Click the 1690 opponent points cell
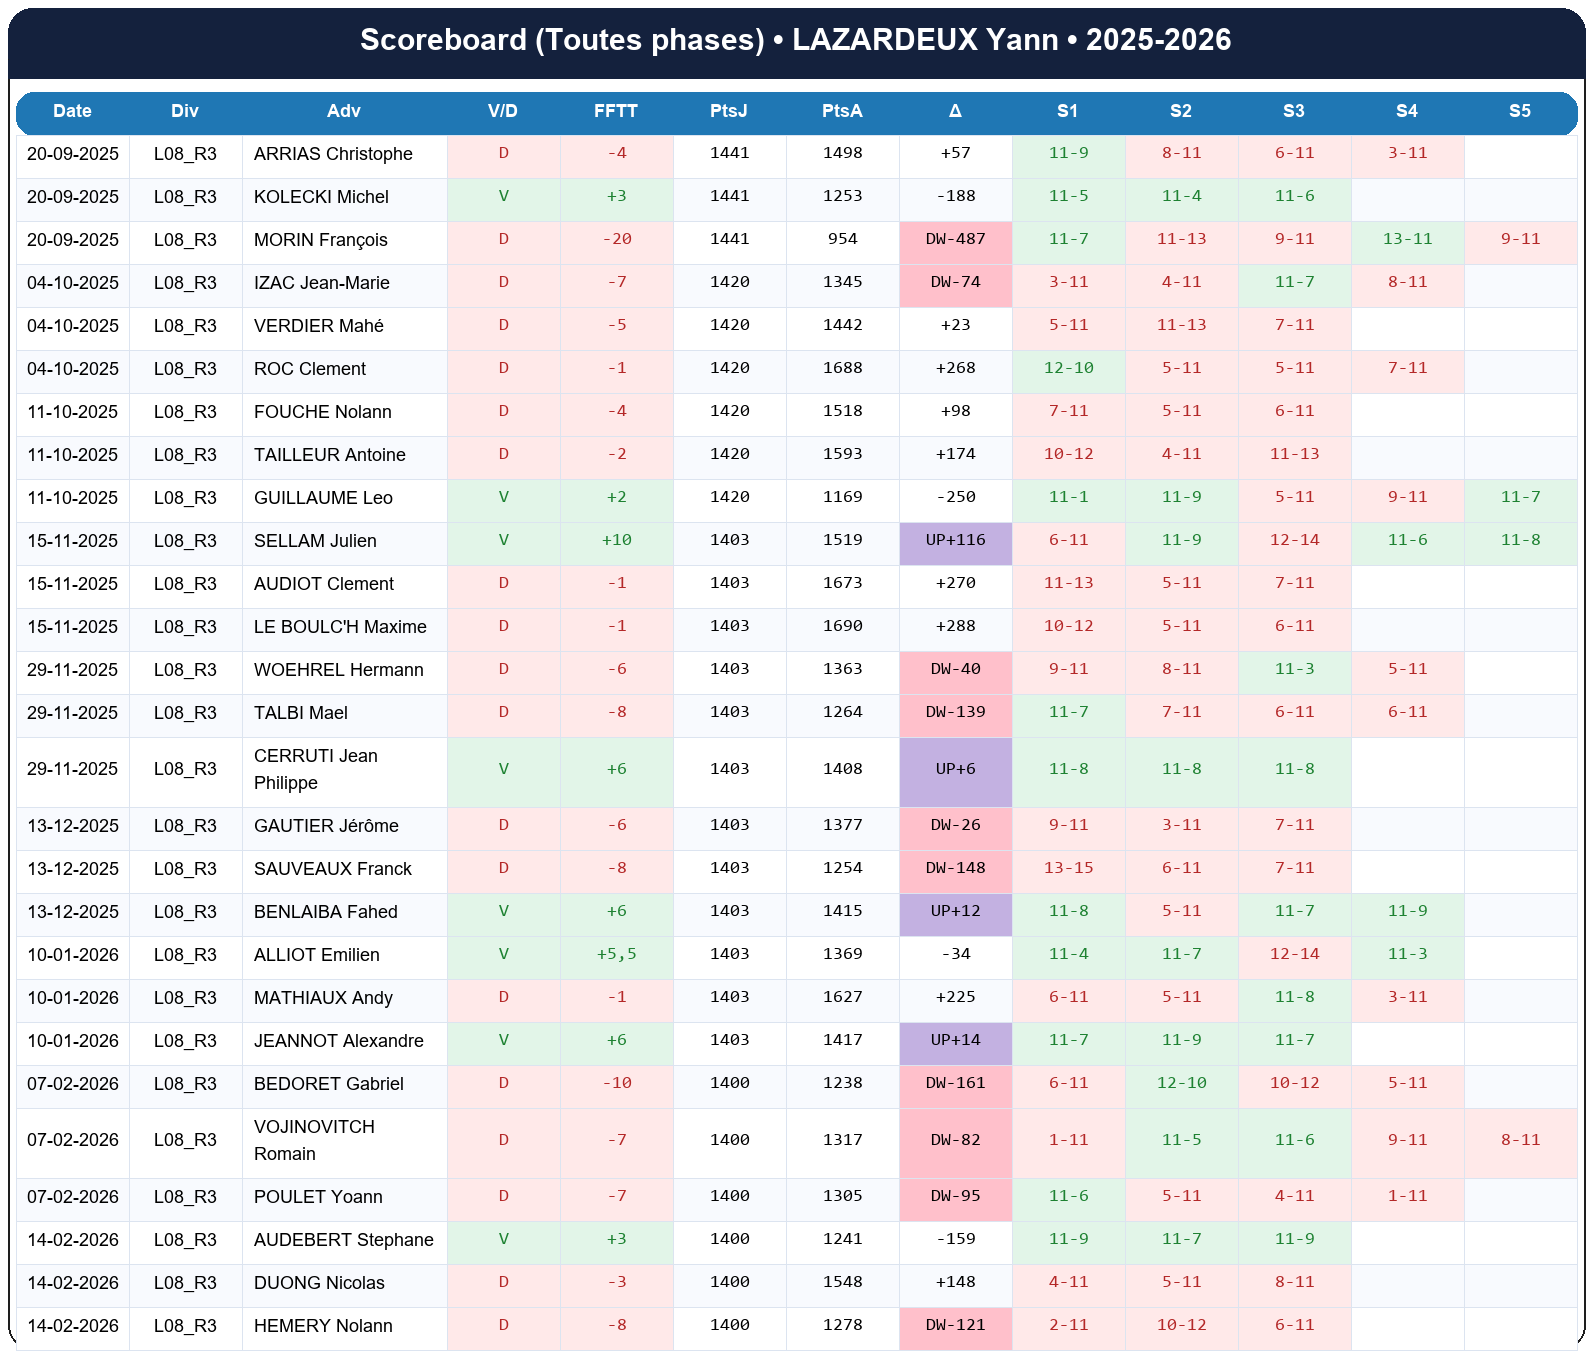The height and width of the screenshot is (1357, 1593). point(842,626)
